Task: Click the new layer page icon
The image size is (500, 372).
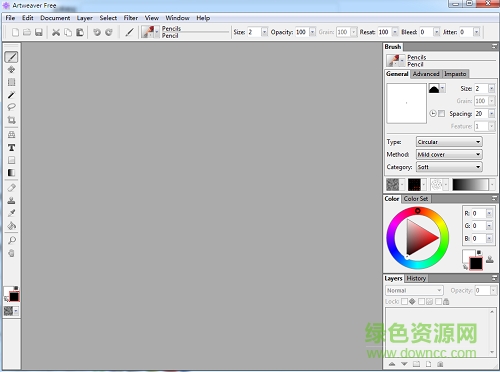Action: (x=428, y=364)
